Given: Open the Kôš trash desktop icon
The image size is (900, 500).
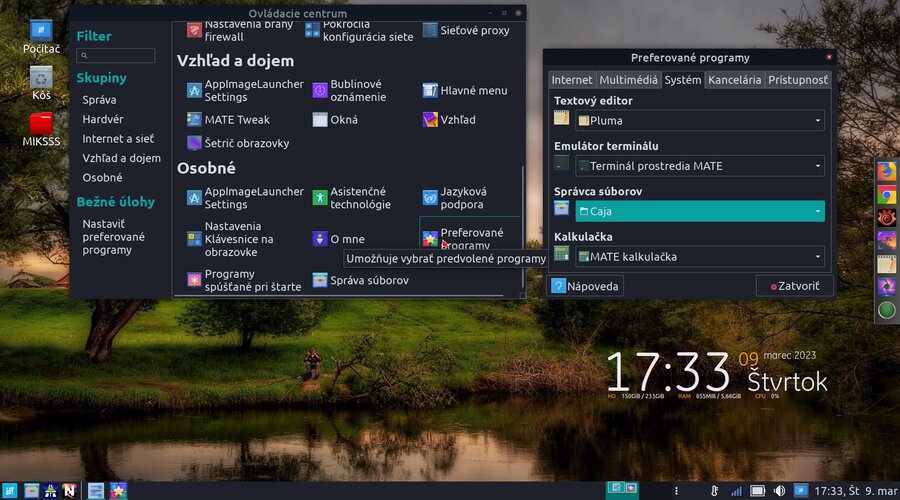Looking at the screenshot, I should 41,82.
